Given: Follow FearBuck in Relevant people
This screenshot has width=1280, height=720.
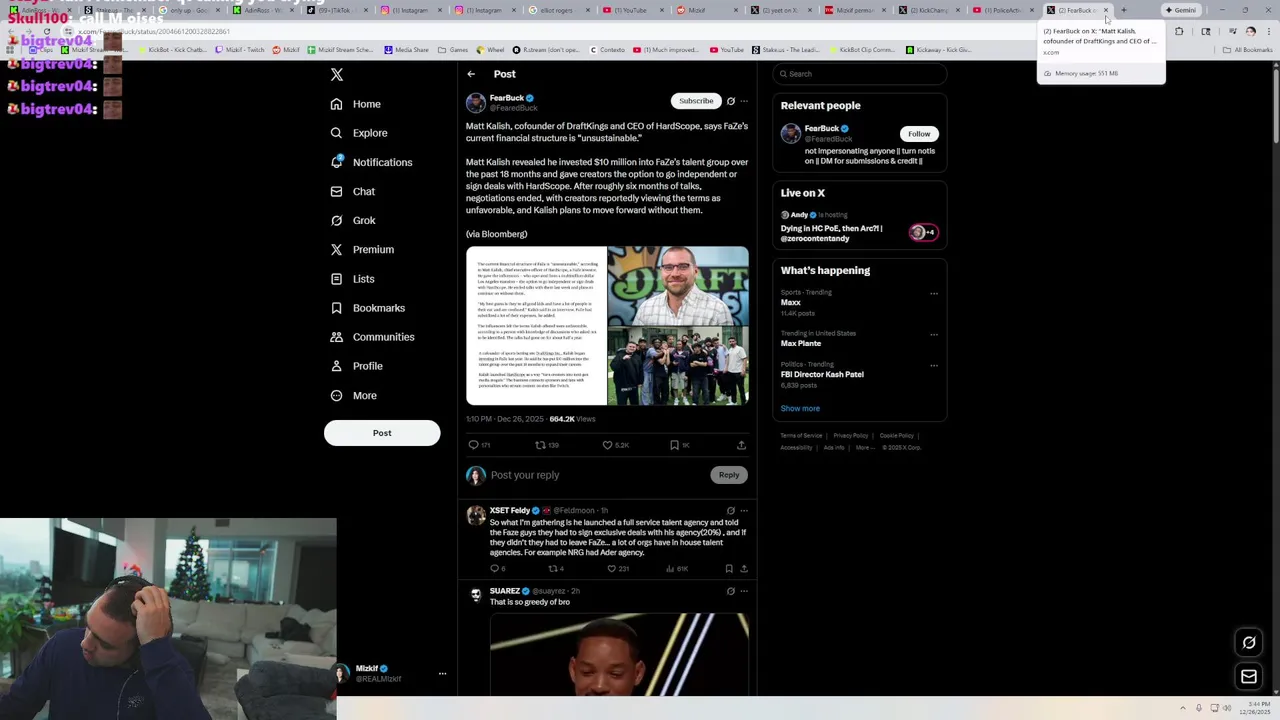Looking at the screenshot, I should [x=919, y=134].
